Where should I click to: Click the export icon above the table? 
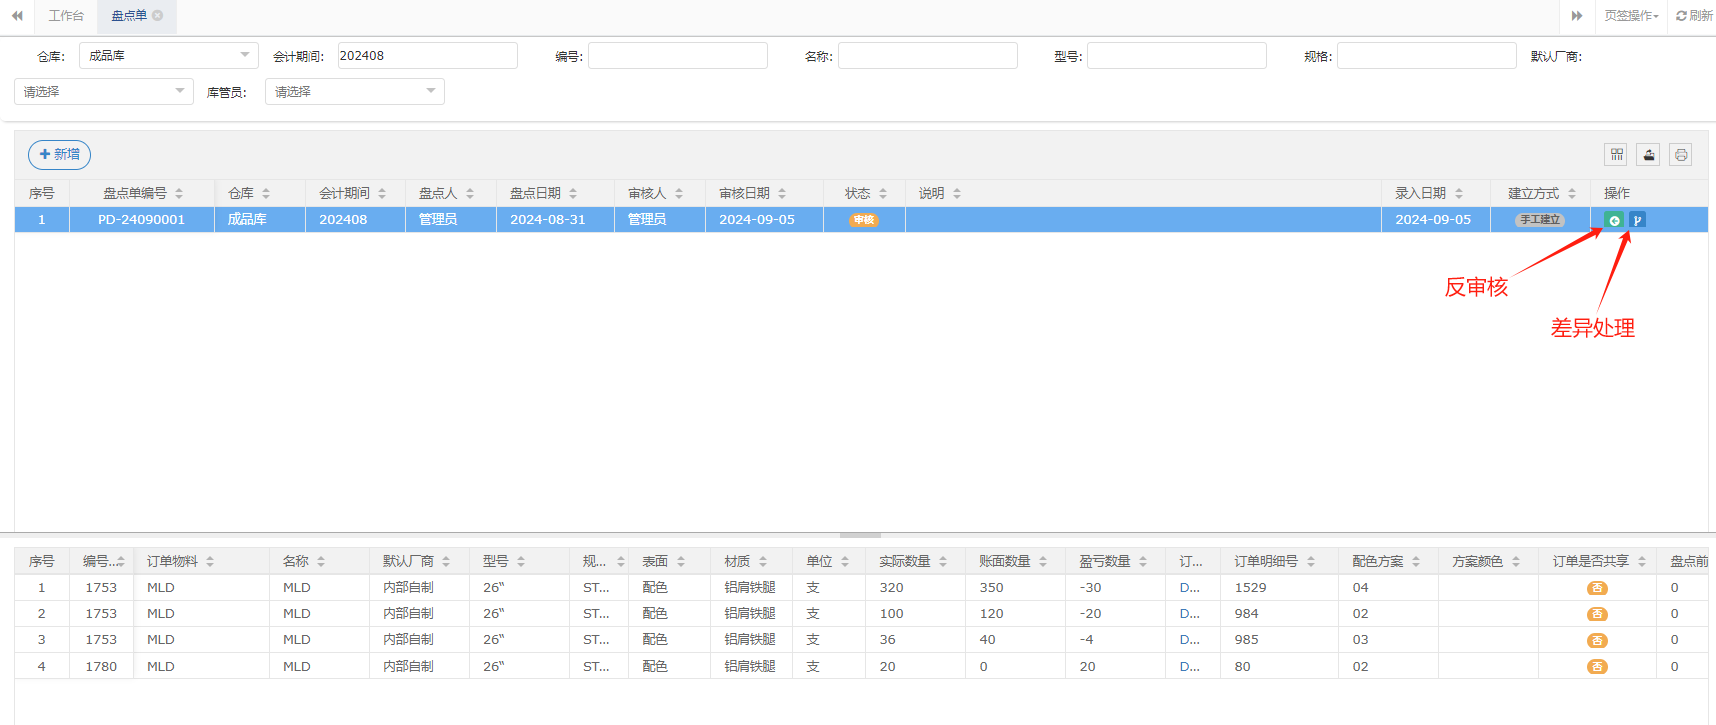pyautogui.click(x=1648, y=154)
